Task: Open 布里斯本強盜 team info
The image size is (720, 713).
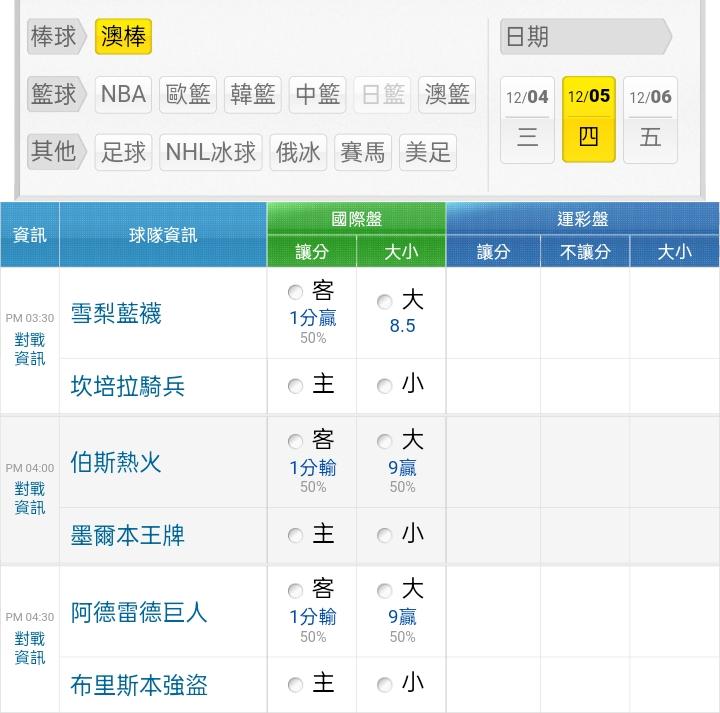Action: click(x=139, y=685)
